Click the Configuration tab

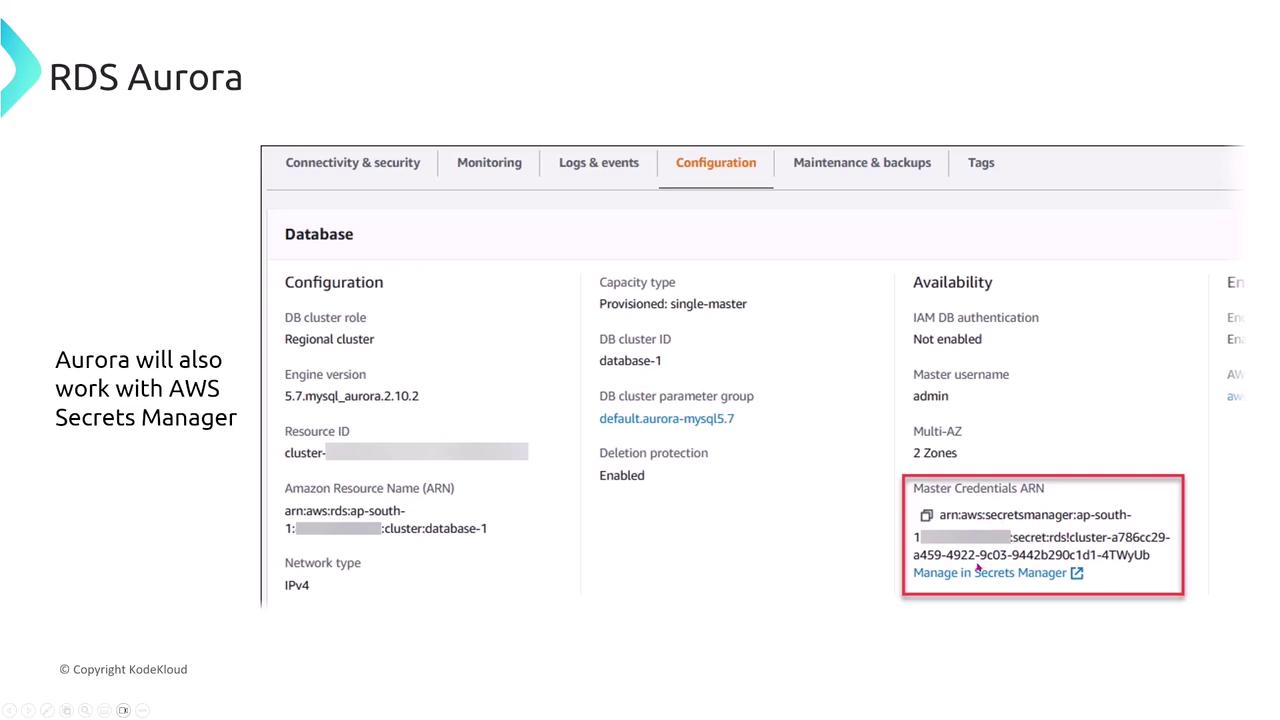coord(715,163)
